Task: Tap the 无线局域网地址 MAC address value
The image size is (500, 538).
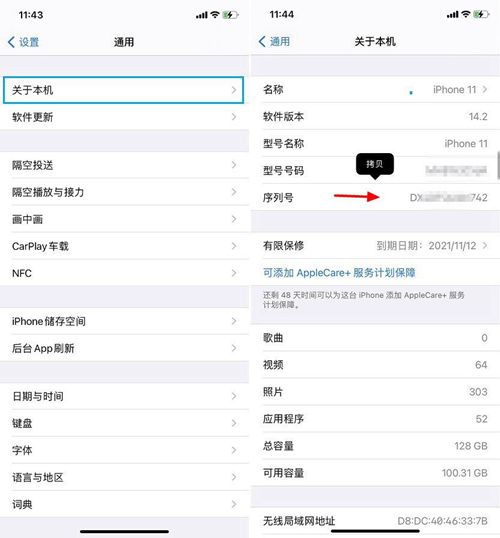Action: tap(442, 521)
